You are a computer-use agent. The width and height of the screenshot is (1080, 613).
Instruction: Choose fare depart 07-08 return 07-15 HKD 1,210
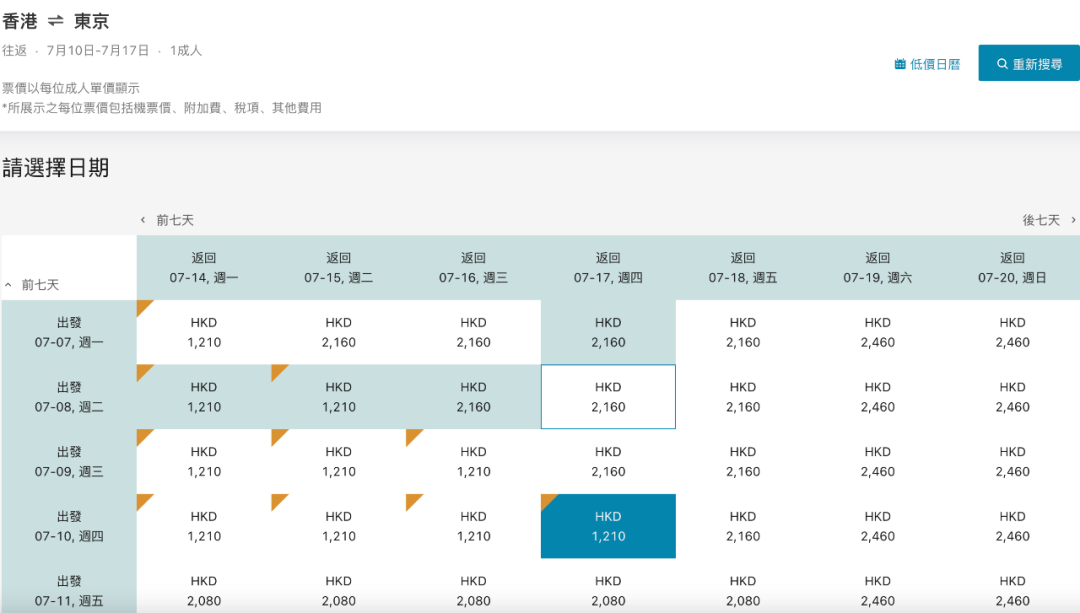tap(339, 397)
